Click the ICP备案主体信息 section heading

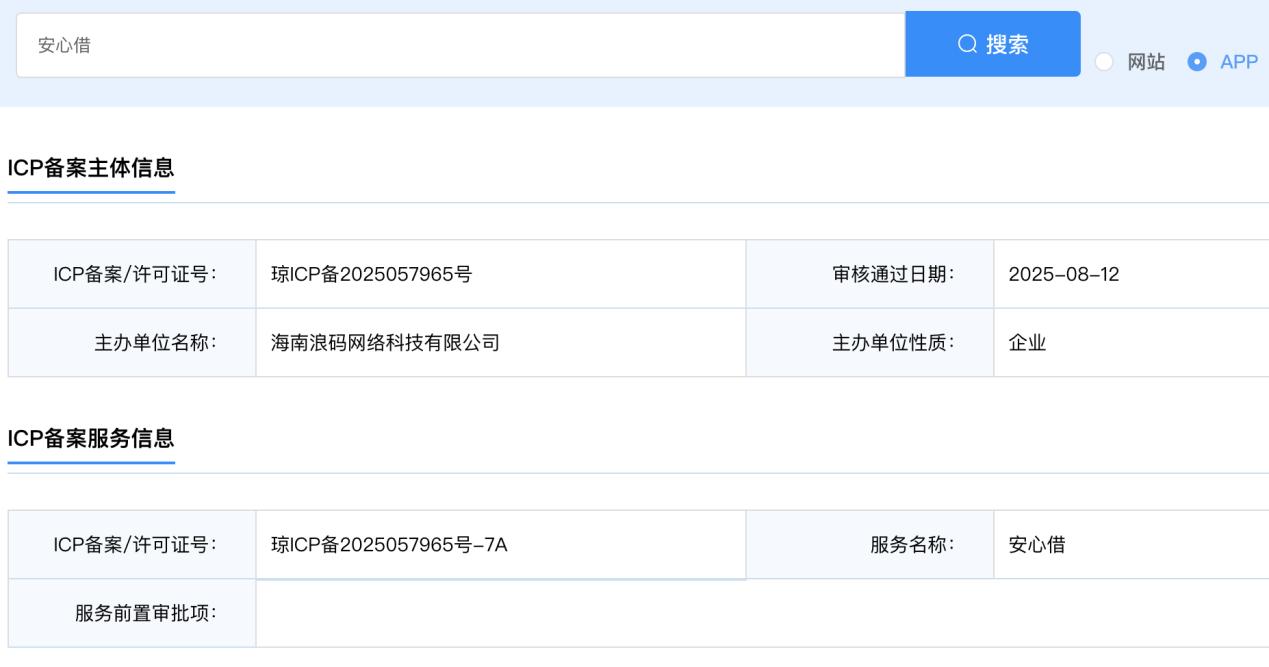91,169
